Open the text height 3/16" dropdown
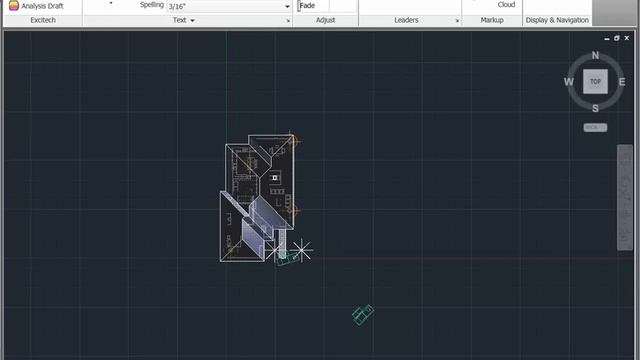640x360 pixels. (x=287, y=6)
